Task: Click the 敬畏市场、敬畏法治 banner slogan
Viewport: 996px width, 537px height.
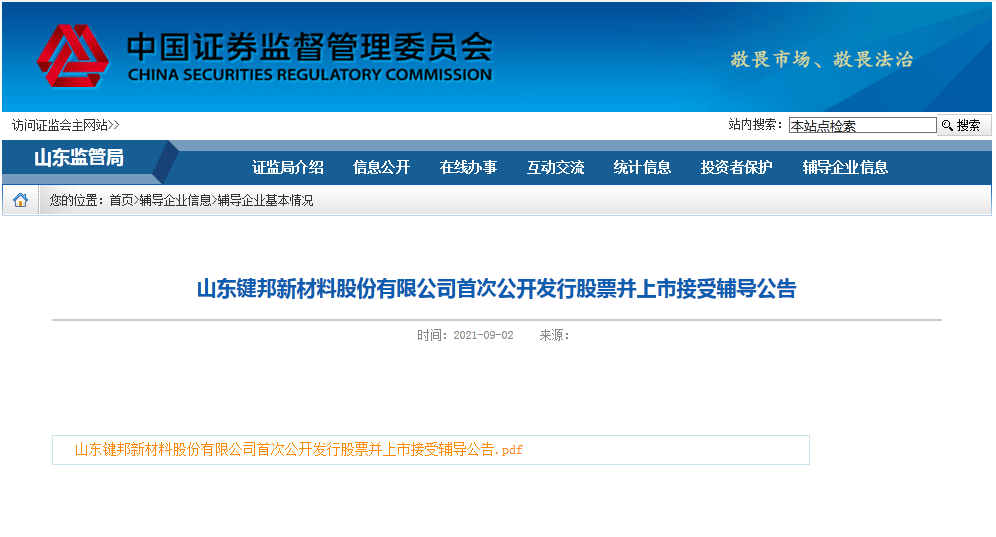Action: pyautogui.click(x=821, y=59)
